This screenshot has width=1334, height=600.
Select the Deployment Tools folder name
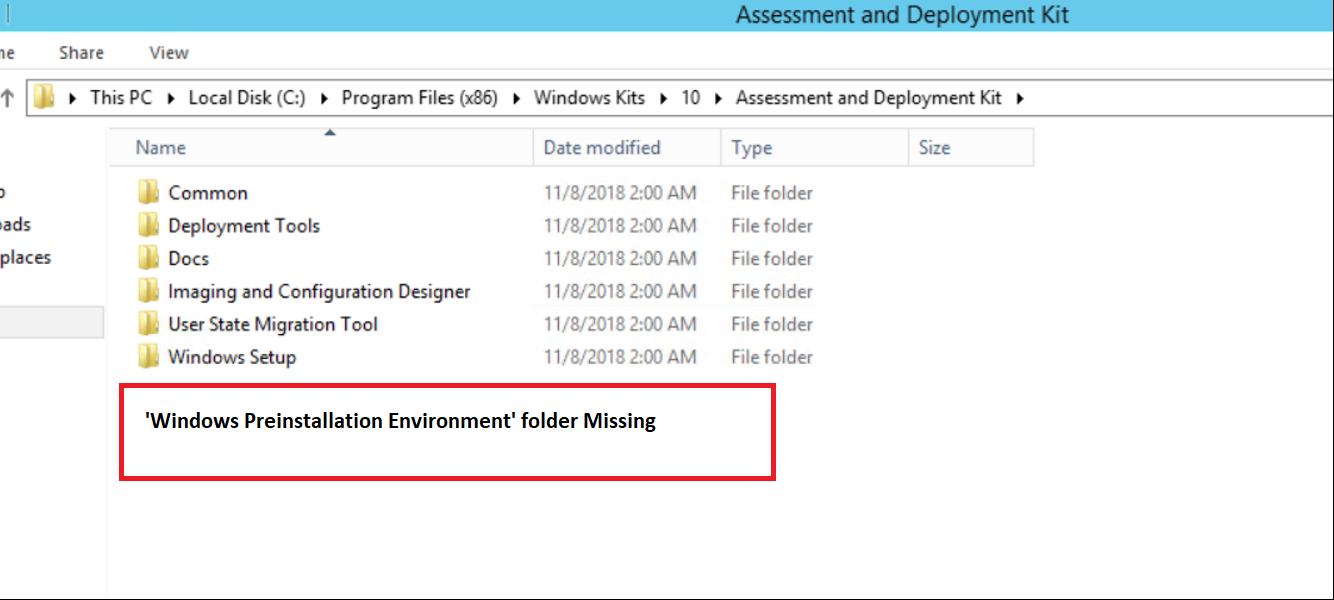pyautogui.click(x=244, y=226)
